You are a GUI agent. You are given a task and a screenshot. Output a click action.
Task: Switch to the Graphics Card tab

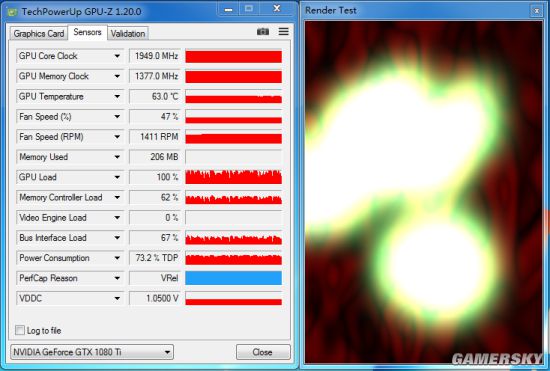(x=39, y=34)
